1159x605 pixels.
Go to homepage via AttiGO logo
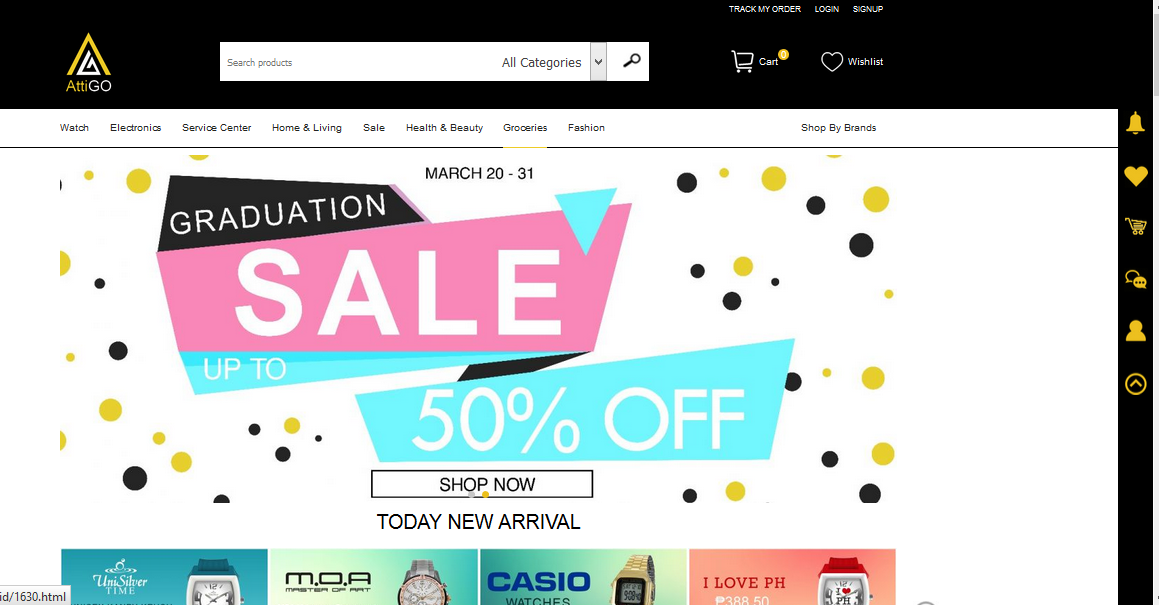click(x=89, y=63)
